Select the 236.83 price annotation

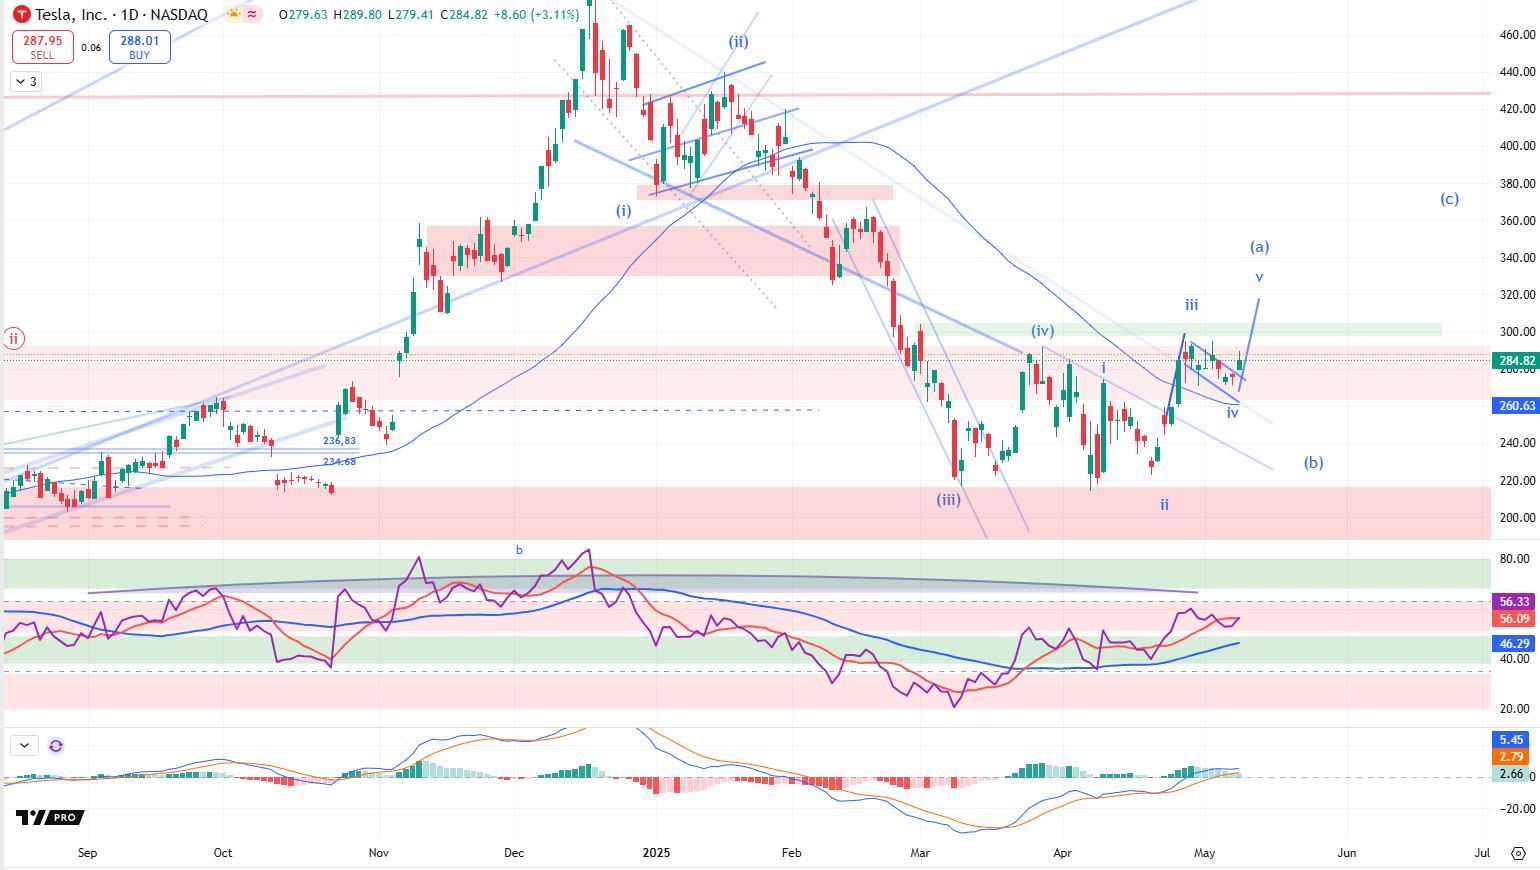(339, 441)
